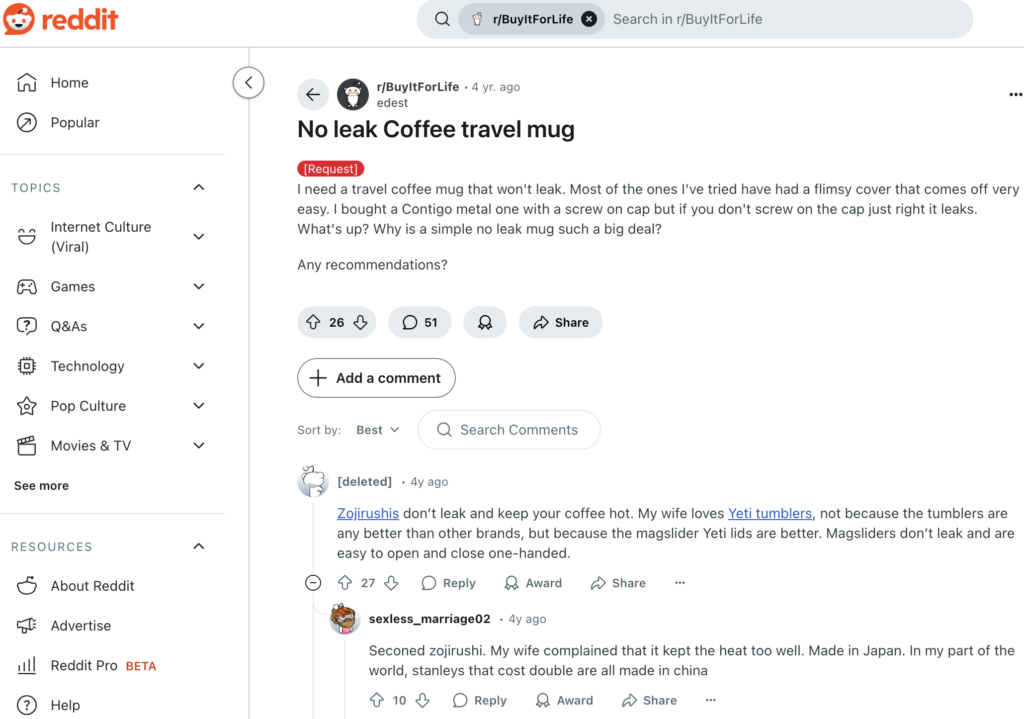This screenshot has width=1024, height=719.
Task: Collapse the left navigation sidebar
Action: pyautogui.click(x=248, y=82)
